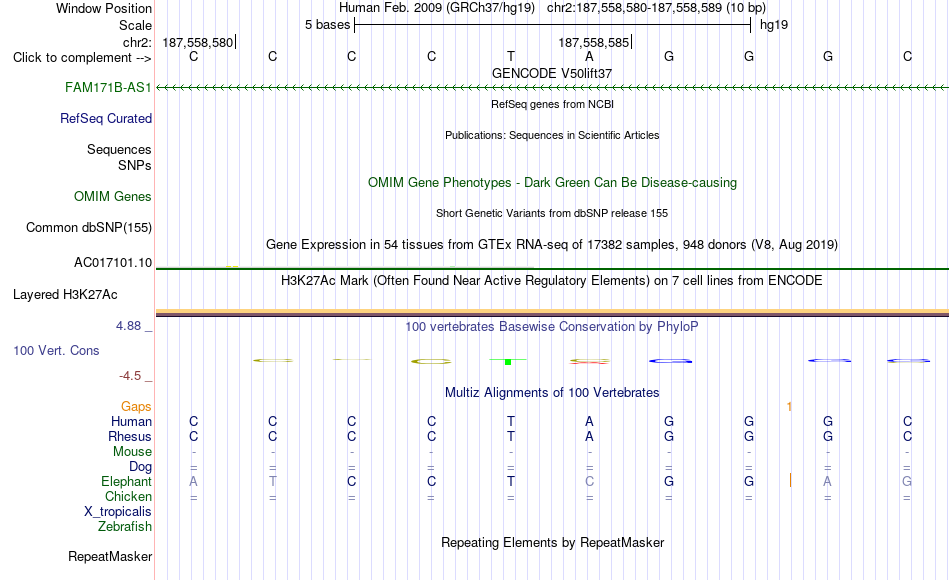The image size is (950, 580).
Task: Open the RefSeq Curated track label
Action: click(105, 118)
